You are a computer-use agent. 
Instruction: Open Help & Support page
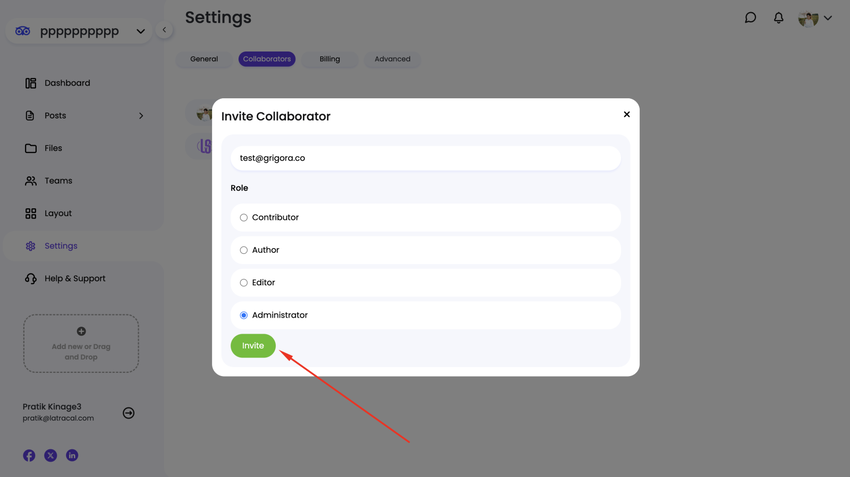pyautogui.click(x=75, y=279)
